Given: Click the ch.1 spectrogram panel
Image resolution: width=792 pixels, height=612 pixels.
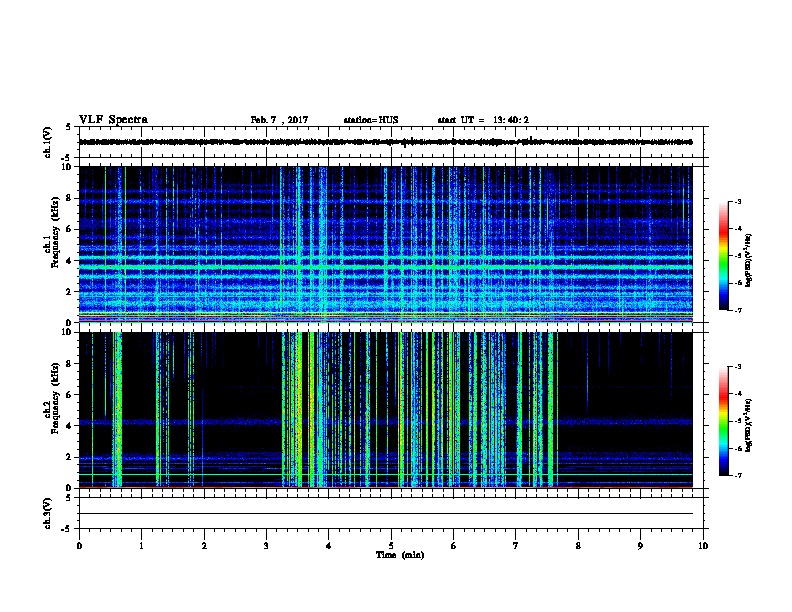Looking at the screenshot, I should click(385, 244).
